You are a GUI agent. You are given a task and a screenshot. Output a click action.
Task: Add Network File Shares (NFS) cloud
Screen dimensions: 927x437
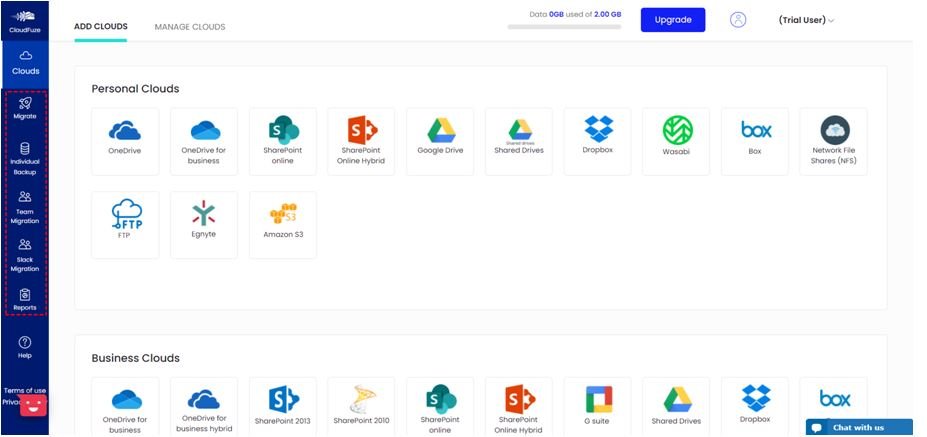(834, 141)
